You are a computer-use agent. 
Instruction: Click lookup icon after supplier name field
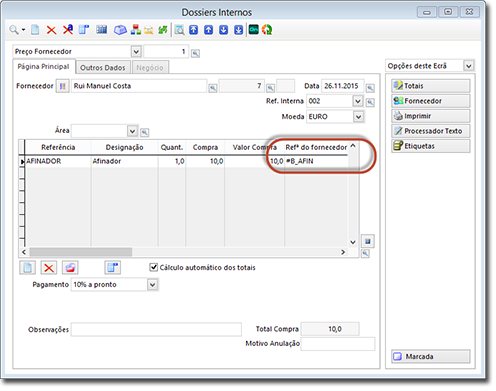(213, 88)
